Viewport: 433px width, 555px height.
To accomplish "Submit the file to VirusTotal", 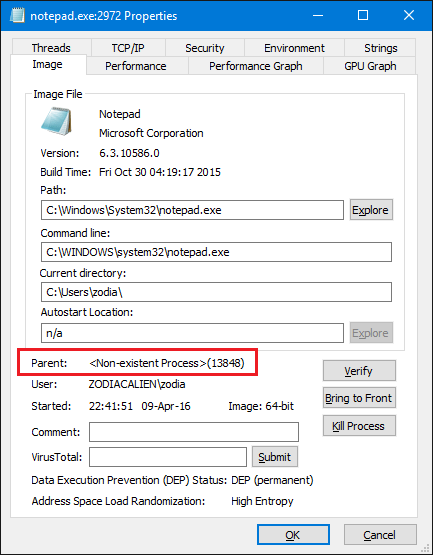I will [x=275, y=457].
